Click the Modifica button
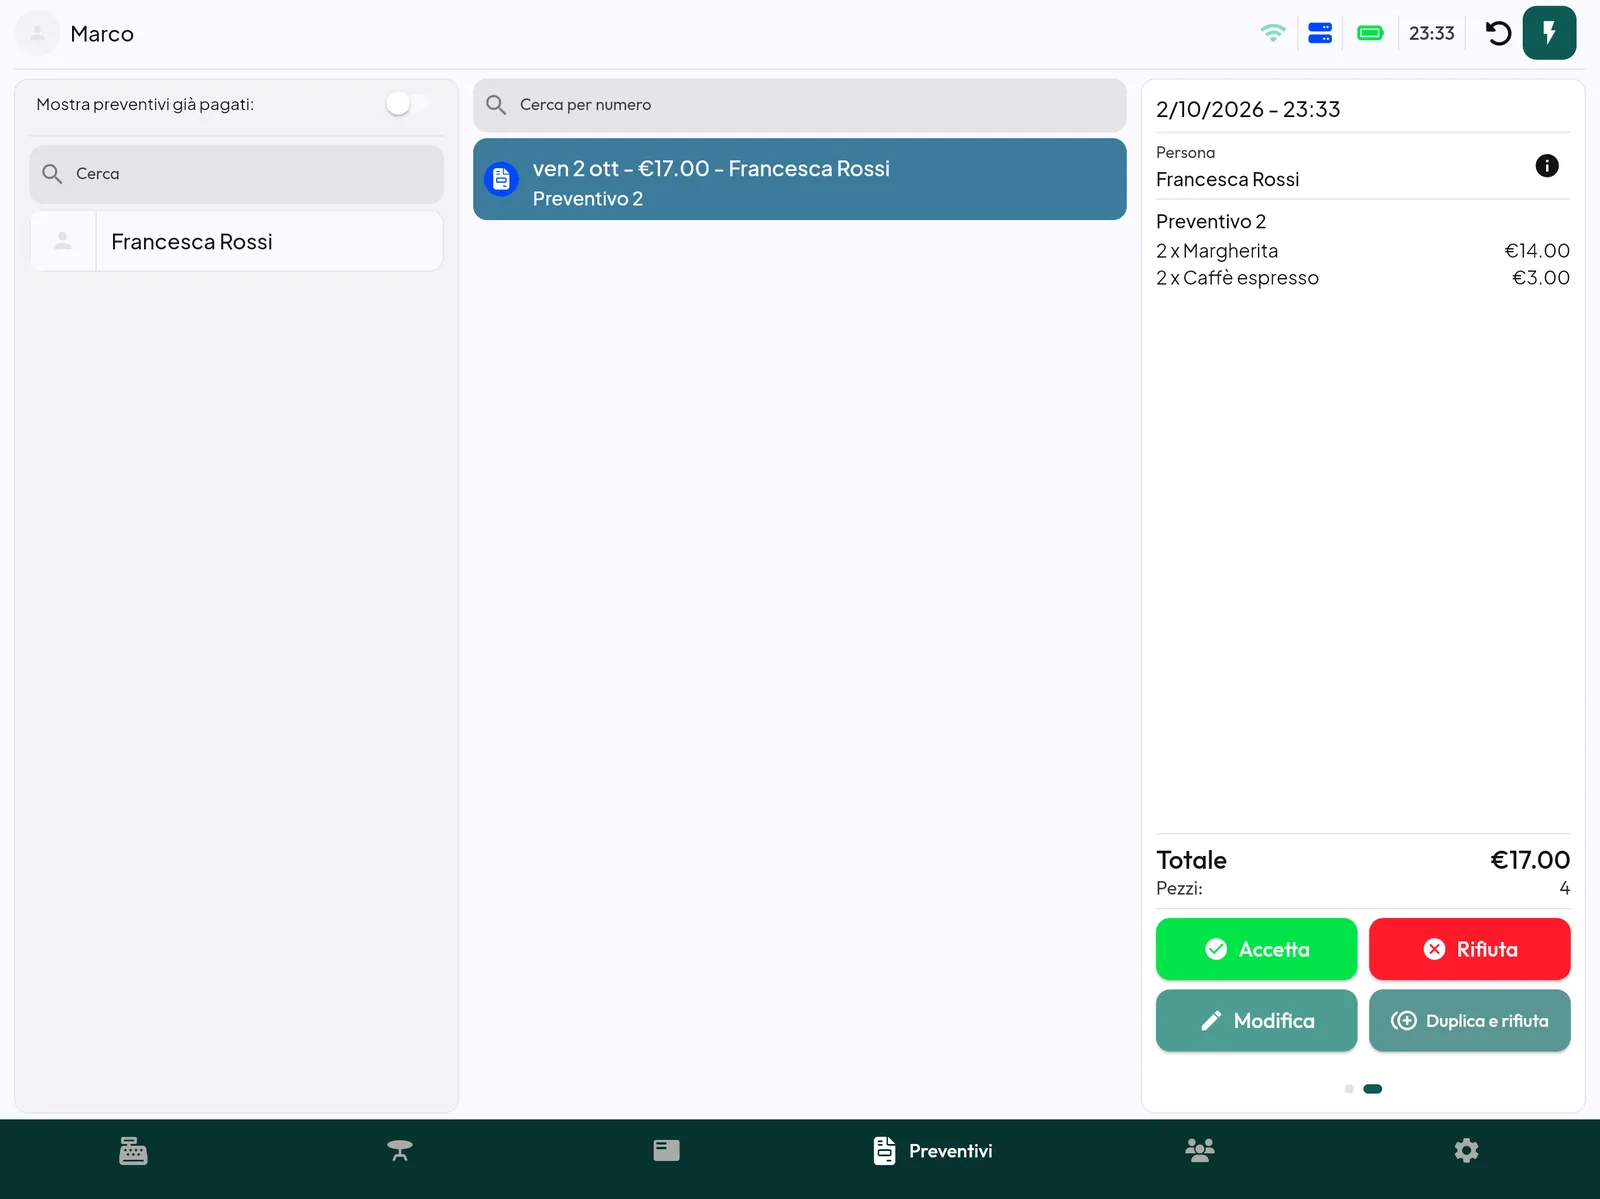The width and height of the screenshot is (1600, 1199). [1256, 1020]
